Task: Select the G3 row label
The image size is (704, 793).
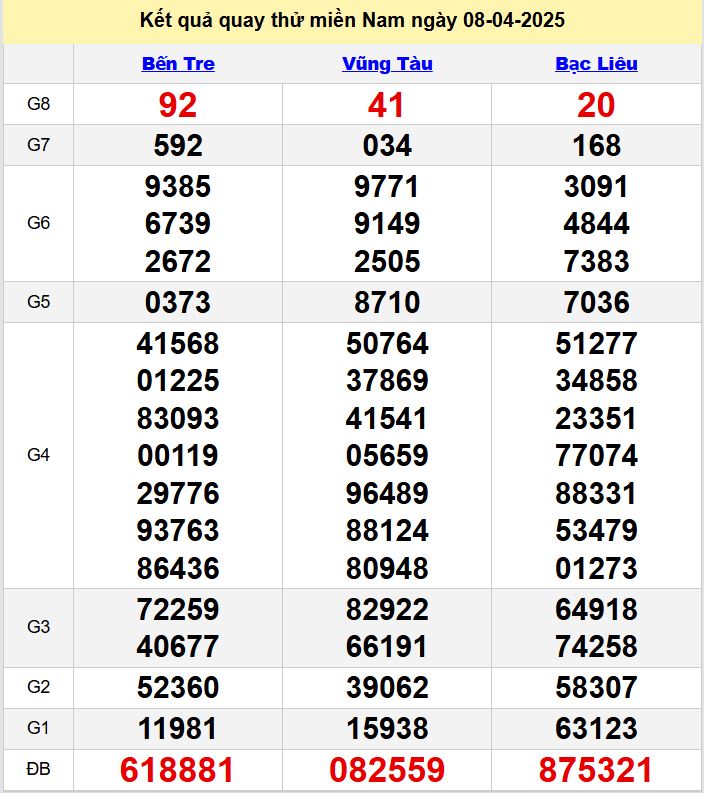Action: pos(38,627)
